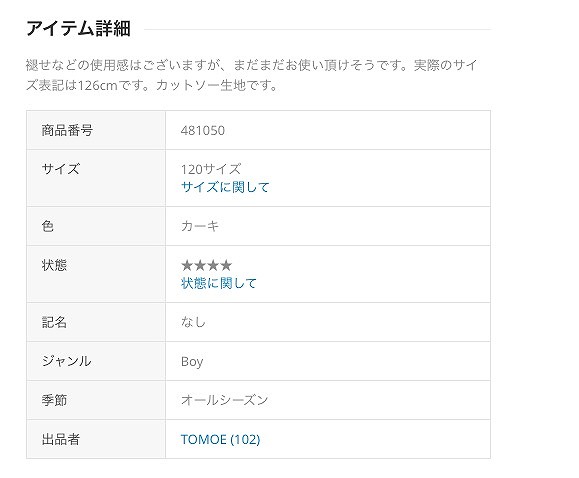Open seller TOMOE (102) profile link
Screen dimensions: 579x478
point(220,439)
